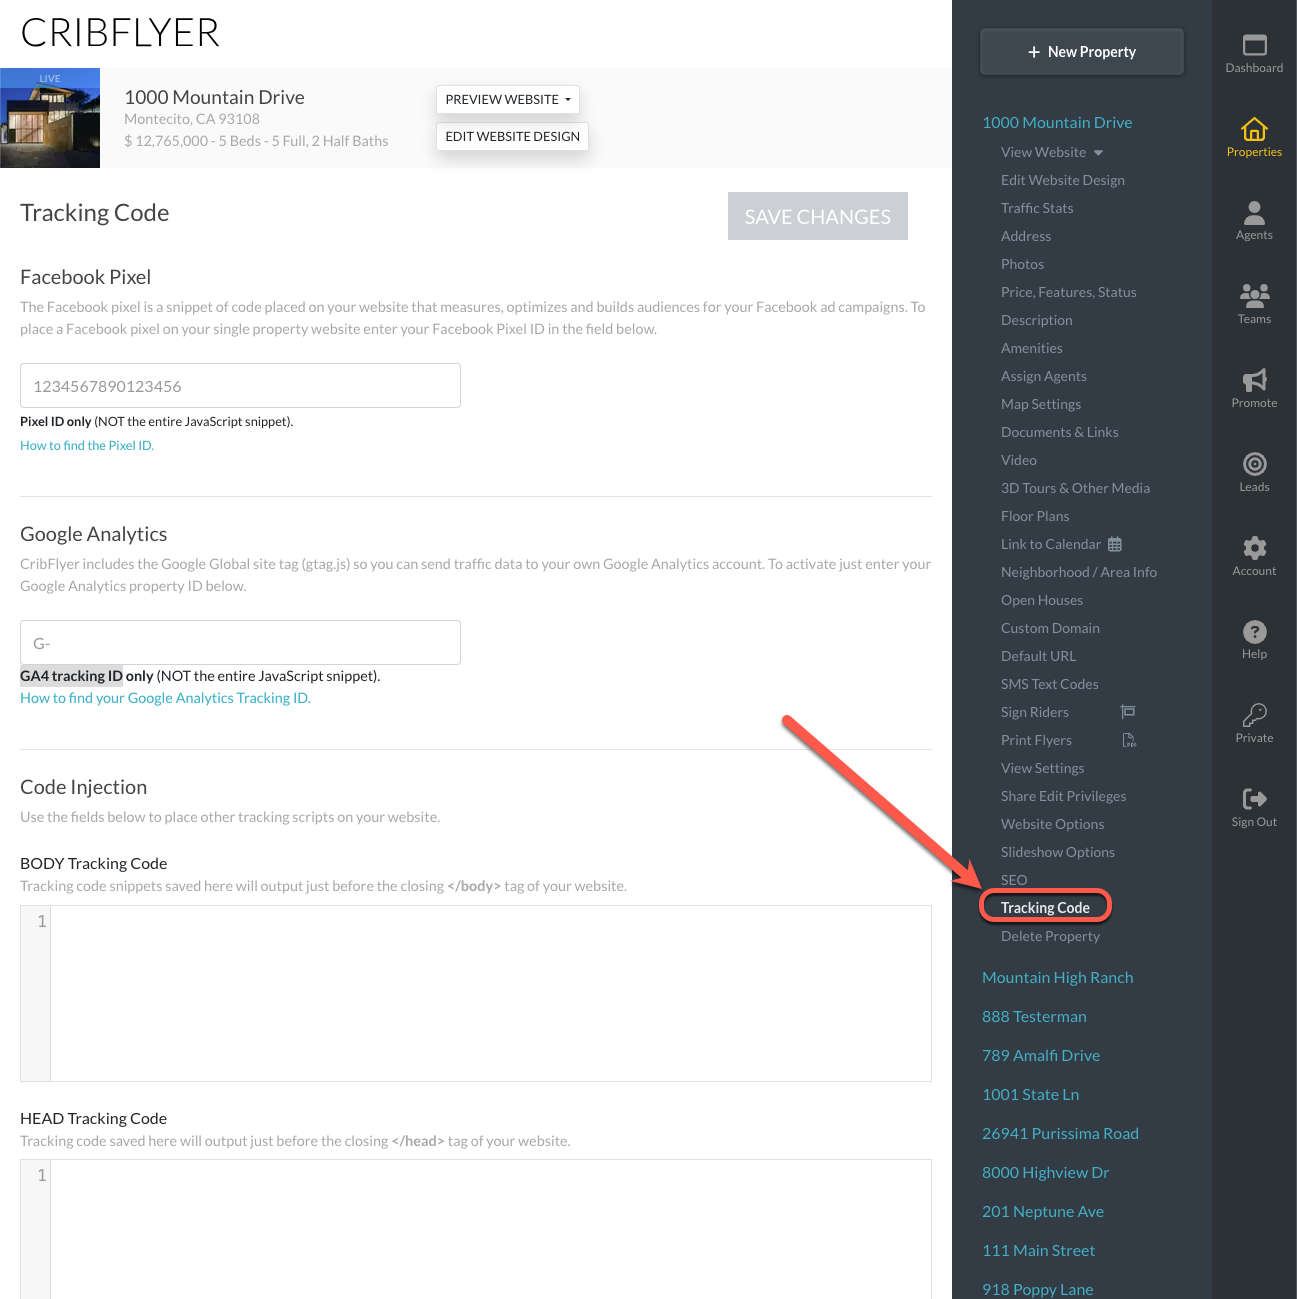Open Map Settings menu item

pyautogui.click(x=1041, y=404)
